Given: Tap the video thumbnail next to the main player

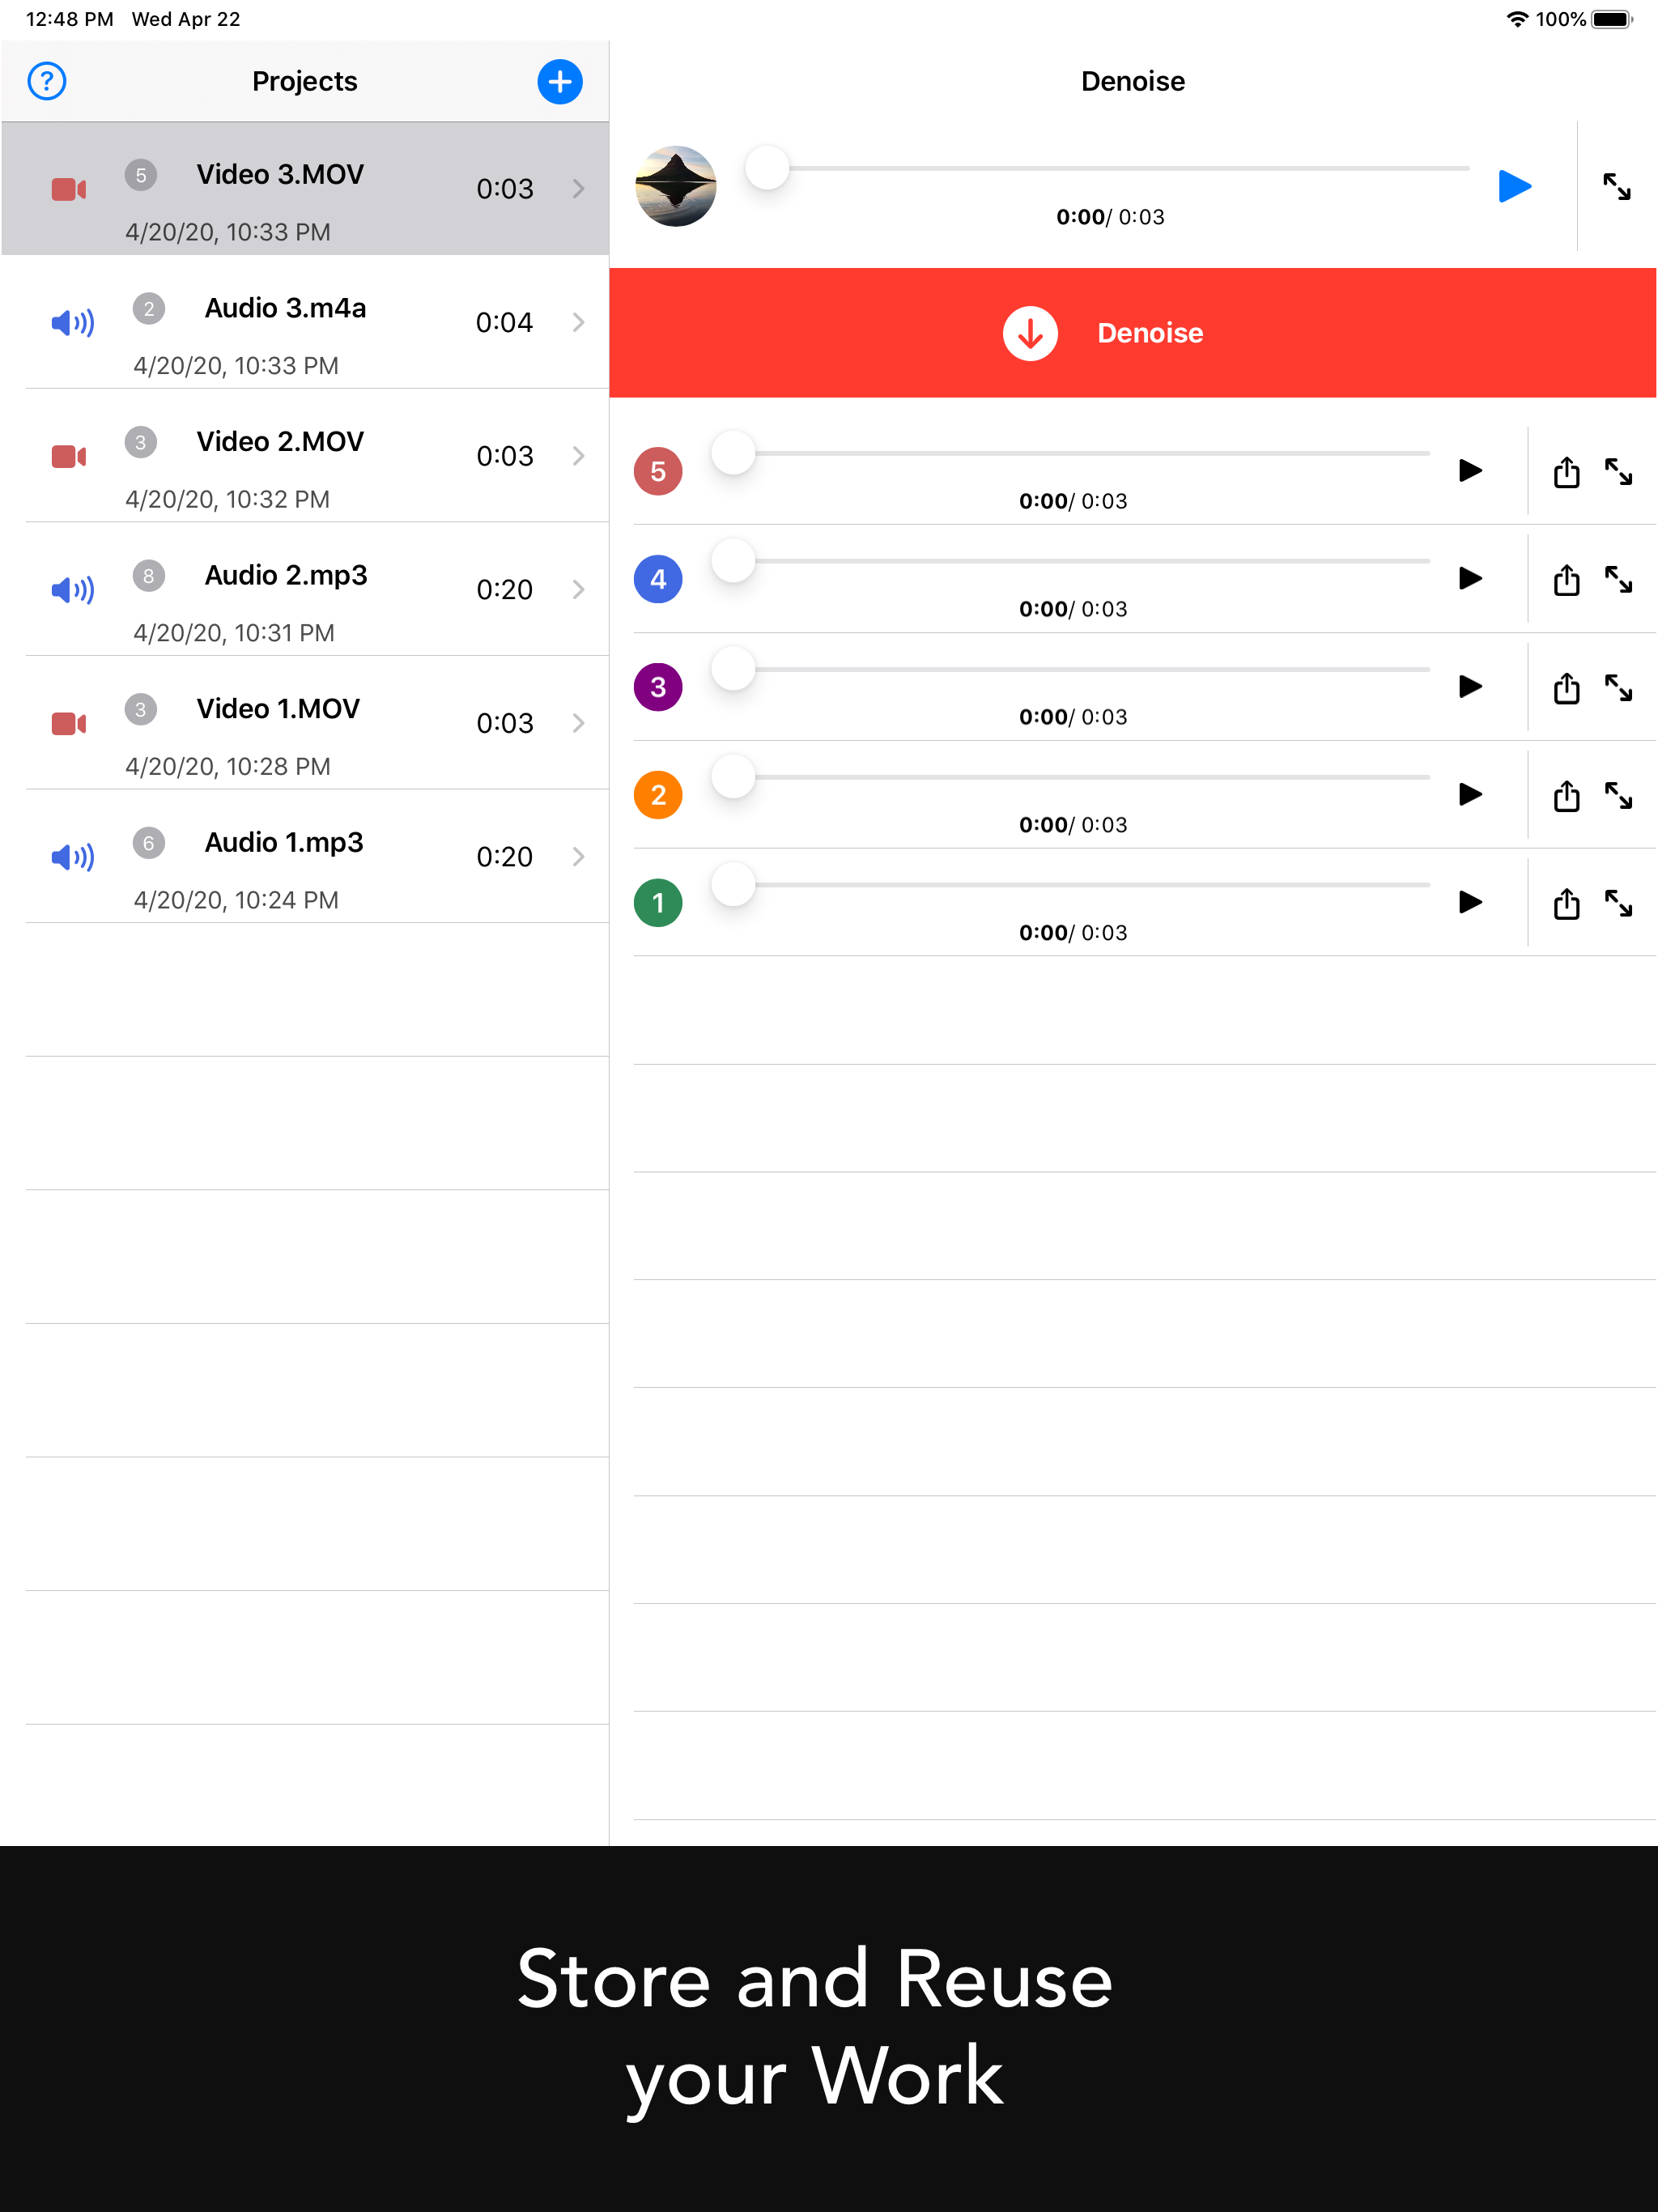Looking at the screenshot, I should [x=676, y=186].
